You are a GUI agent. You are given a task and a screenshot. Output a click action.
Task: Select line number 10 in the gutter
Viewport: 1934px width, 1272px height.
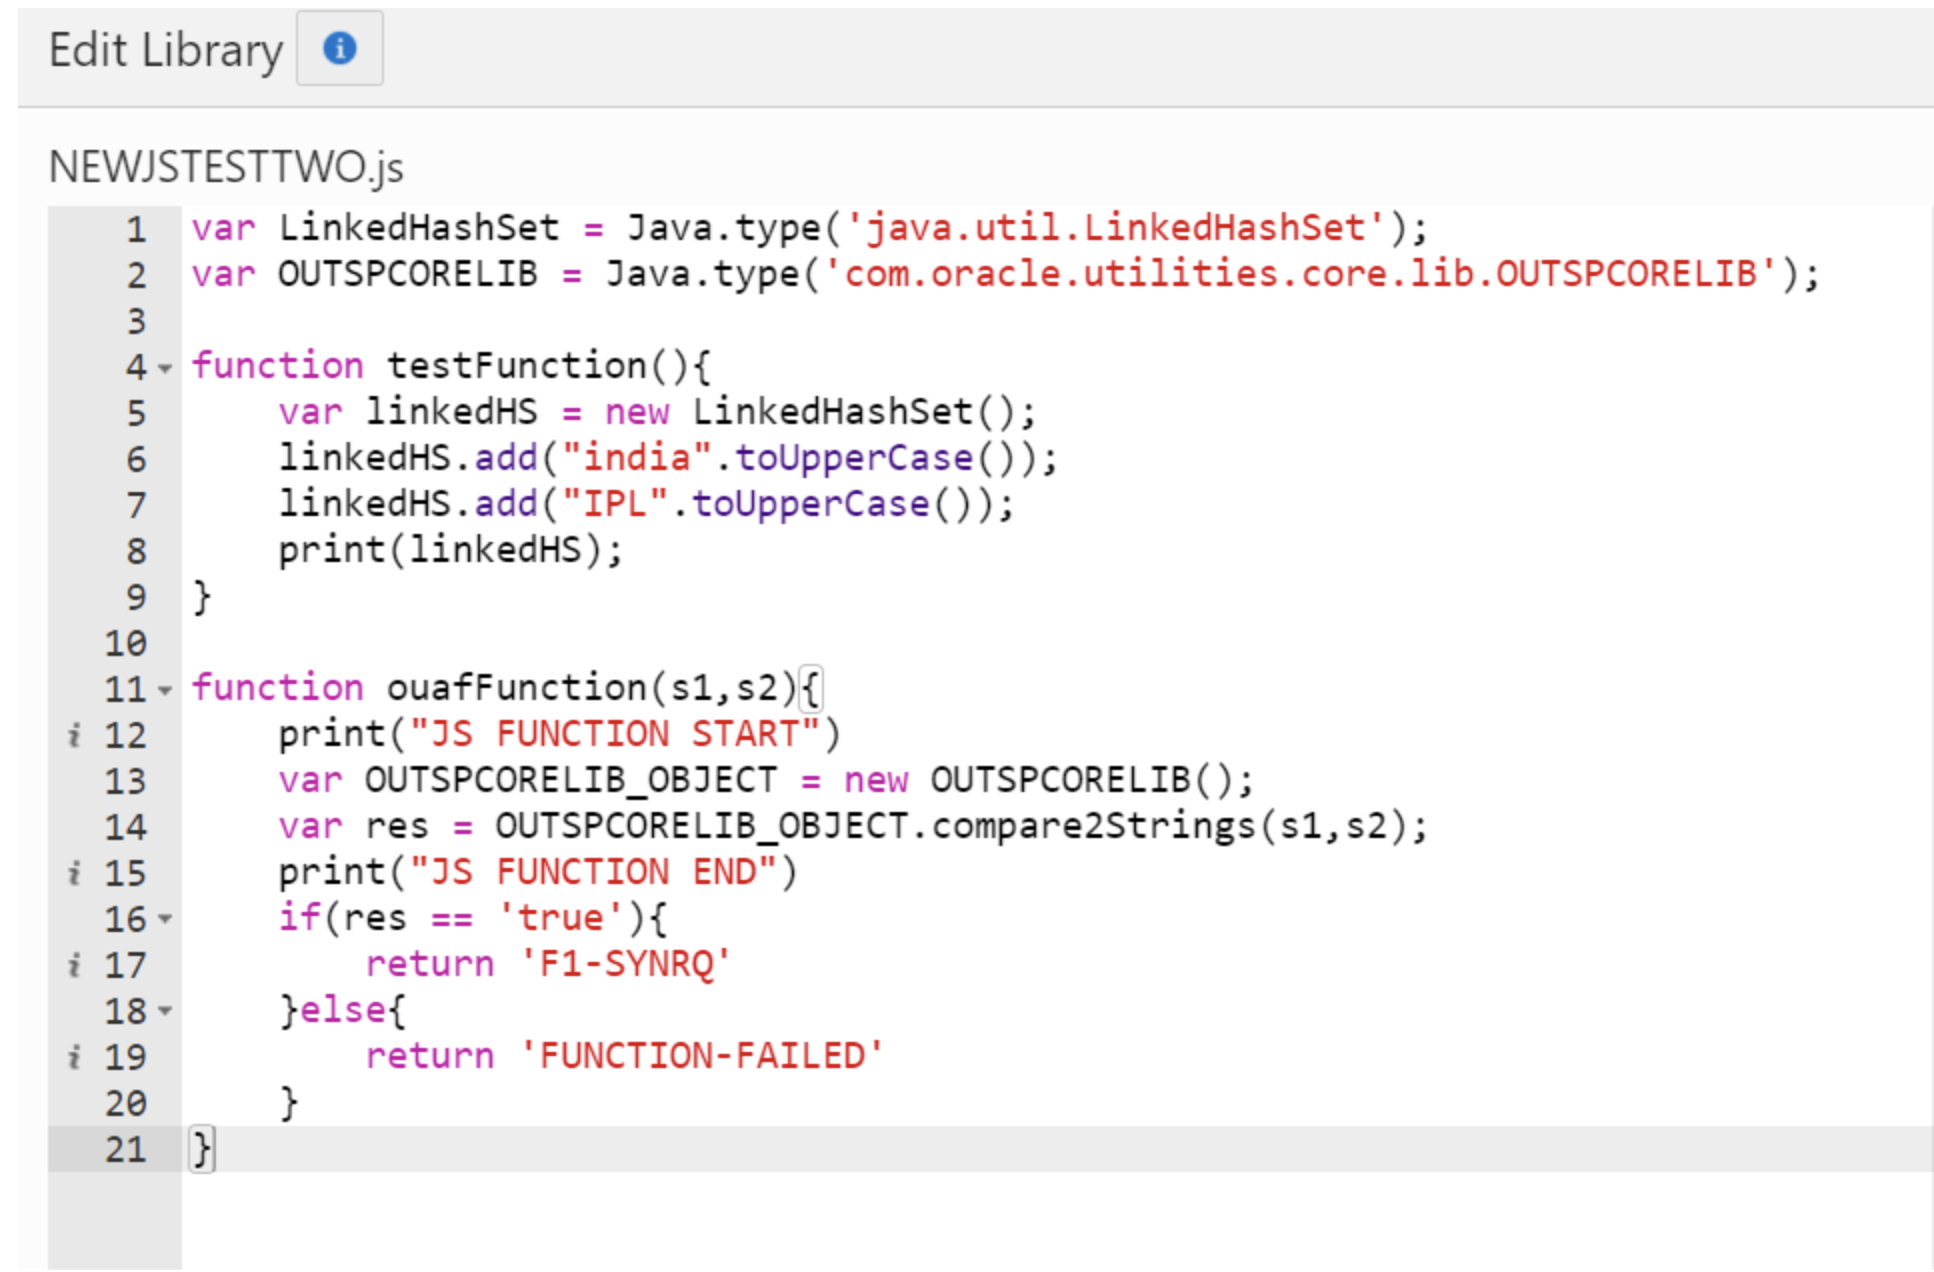[x=127, y=643]
